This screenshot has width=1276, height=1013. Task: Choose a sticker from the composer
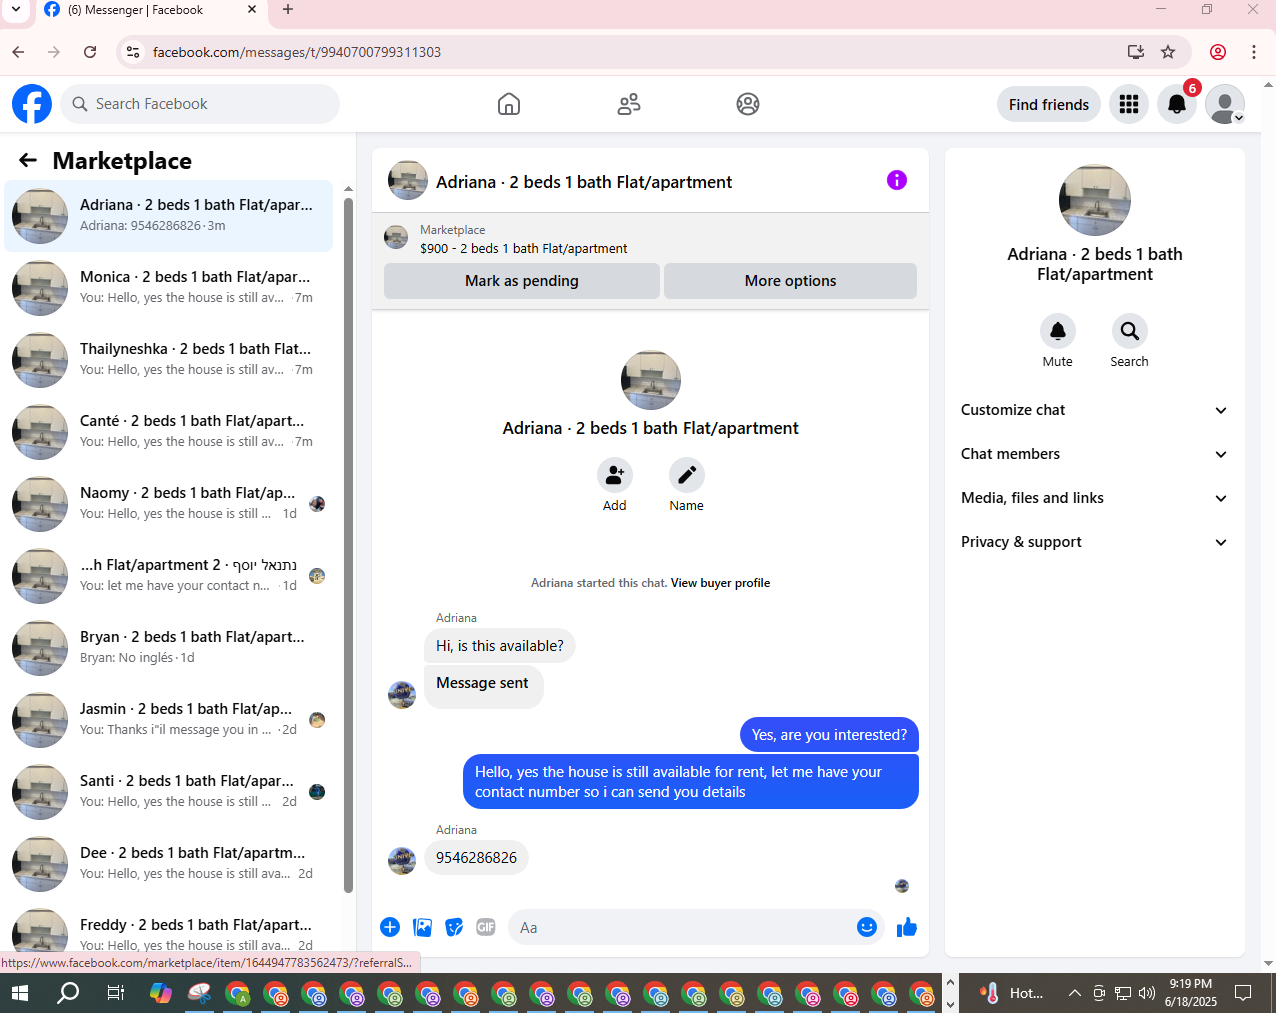455,927
